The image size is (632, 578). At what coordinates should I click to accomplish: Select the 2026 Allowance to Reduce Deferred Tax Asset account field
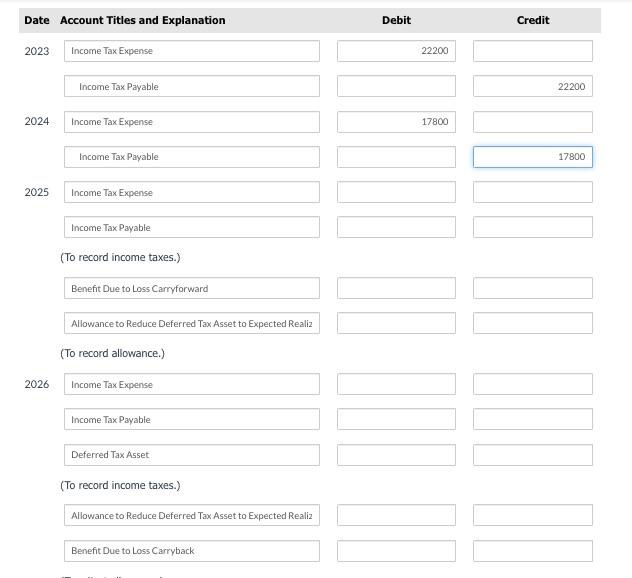coord(192,515)
